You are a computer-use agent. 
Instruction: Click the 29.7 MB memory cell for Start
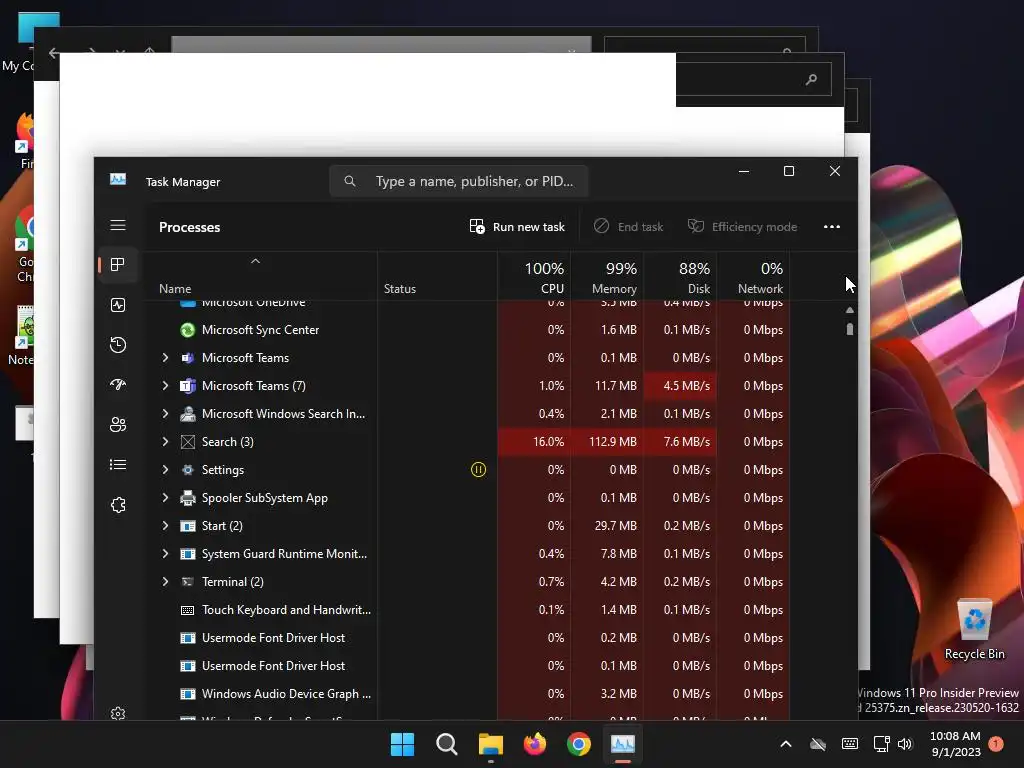tap(607, 526)
